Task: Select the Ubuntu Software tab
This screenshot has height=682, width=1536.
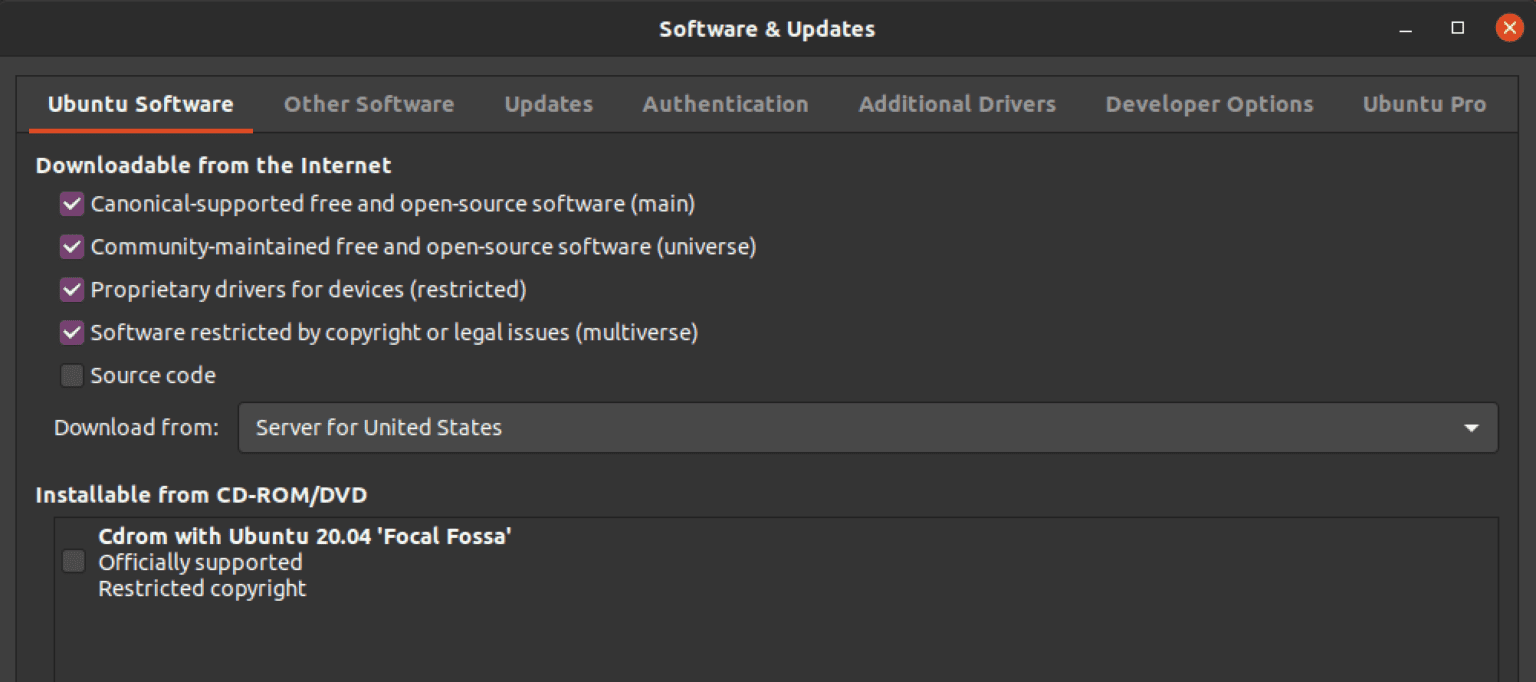Action: coord(140,104)
